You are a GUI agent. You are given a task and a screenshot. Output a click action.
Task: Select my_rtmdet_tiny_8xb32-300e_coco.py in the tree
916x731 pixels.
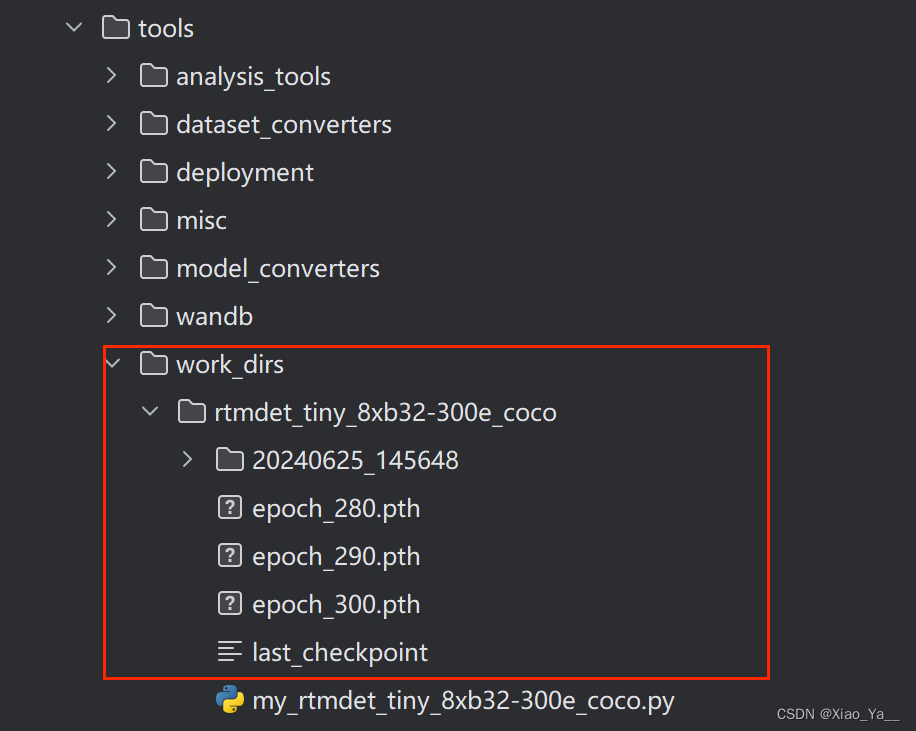point(463,701)
